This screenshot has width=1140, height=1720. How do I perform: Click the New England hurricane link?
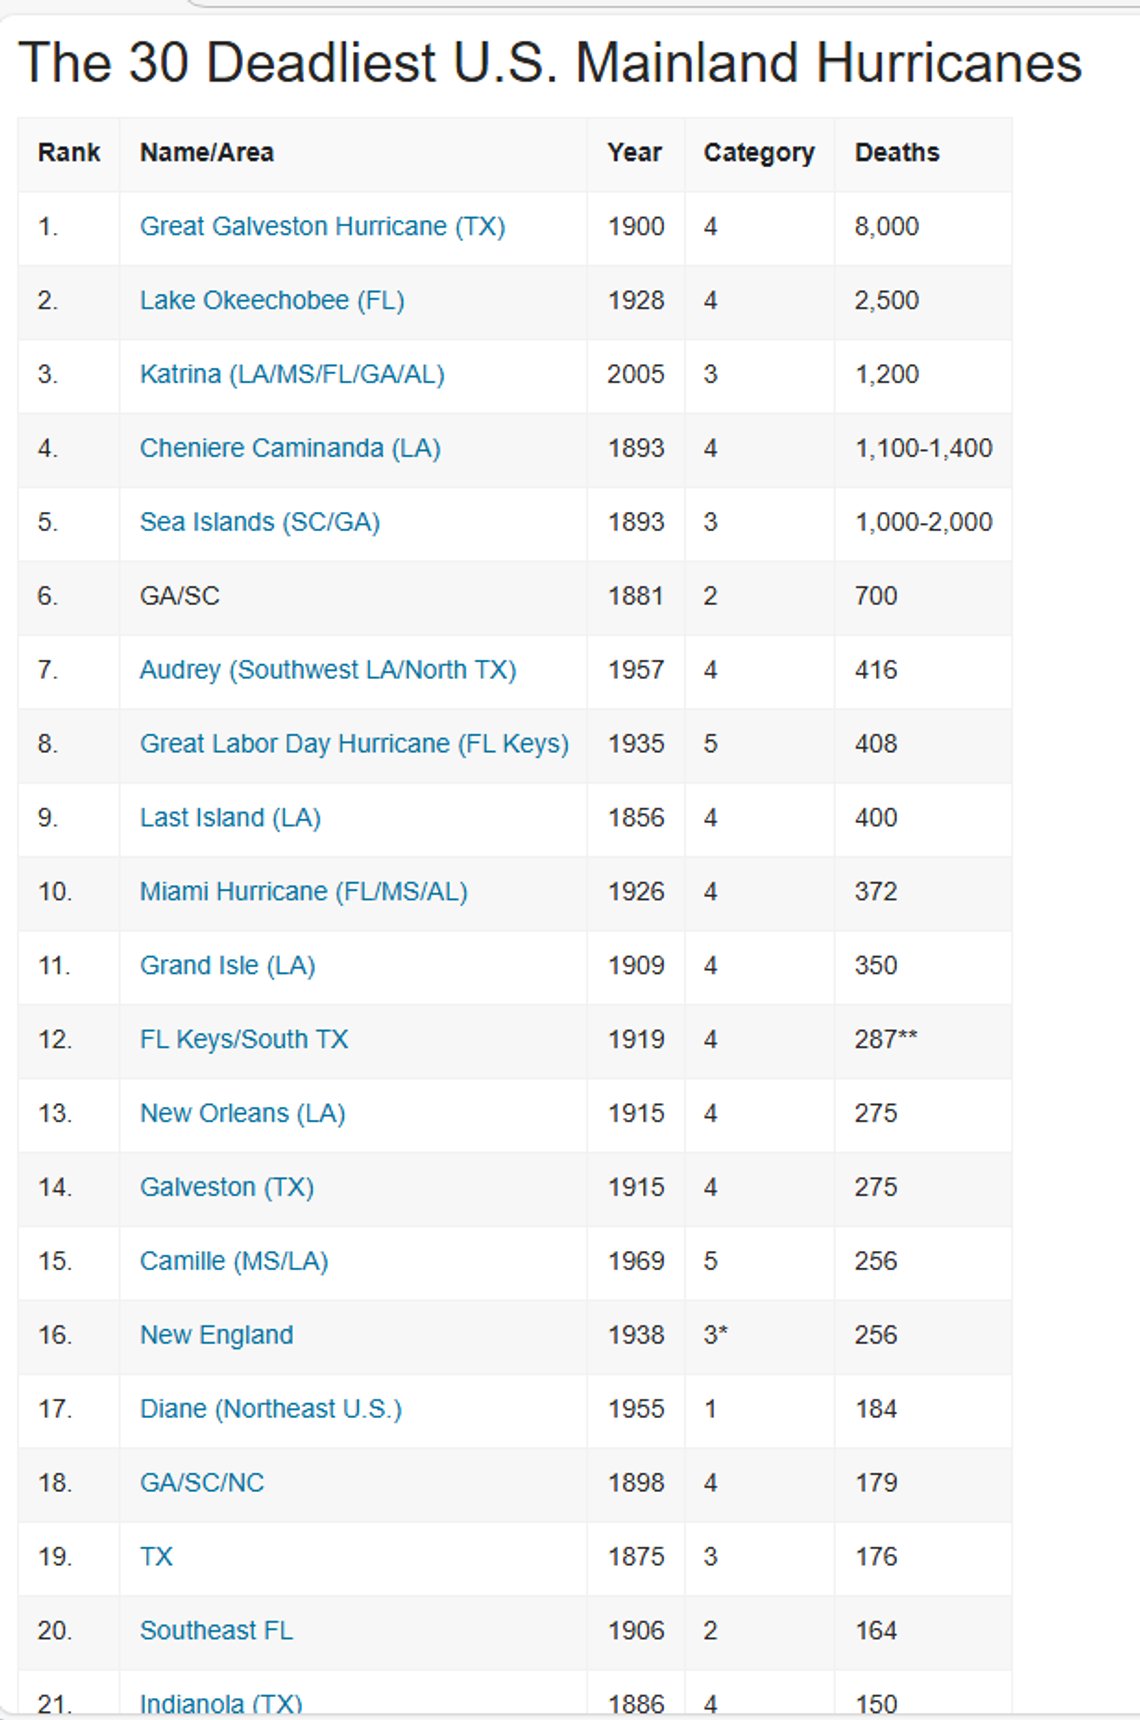(217, 1336)
